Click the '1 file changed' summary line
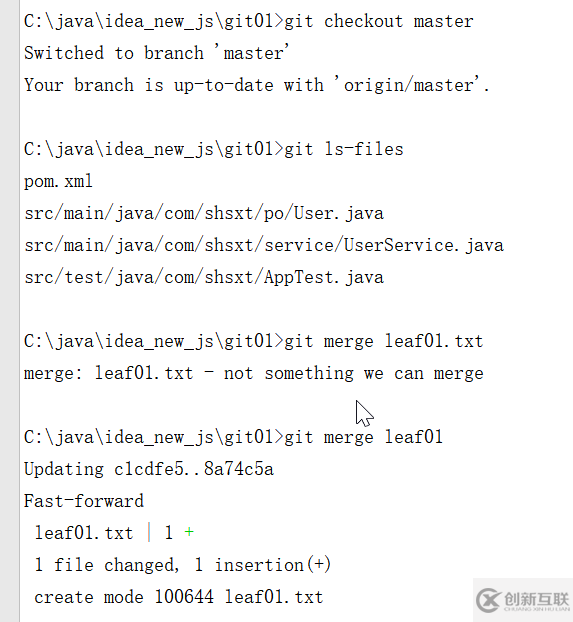Viewport: 573px width, 622px height. click(x=183, y=565)
